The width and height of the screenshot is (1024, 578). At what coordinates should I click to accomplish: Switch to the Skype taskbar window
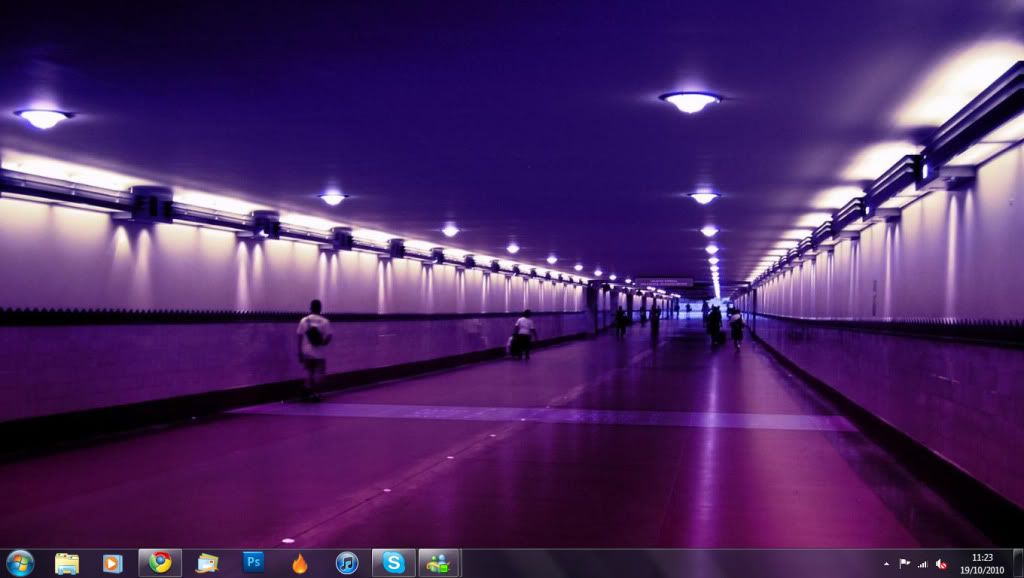tap(394, 562)
